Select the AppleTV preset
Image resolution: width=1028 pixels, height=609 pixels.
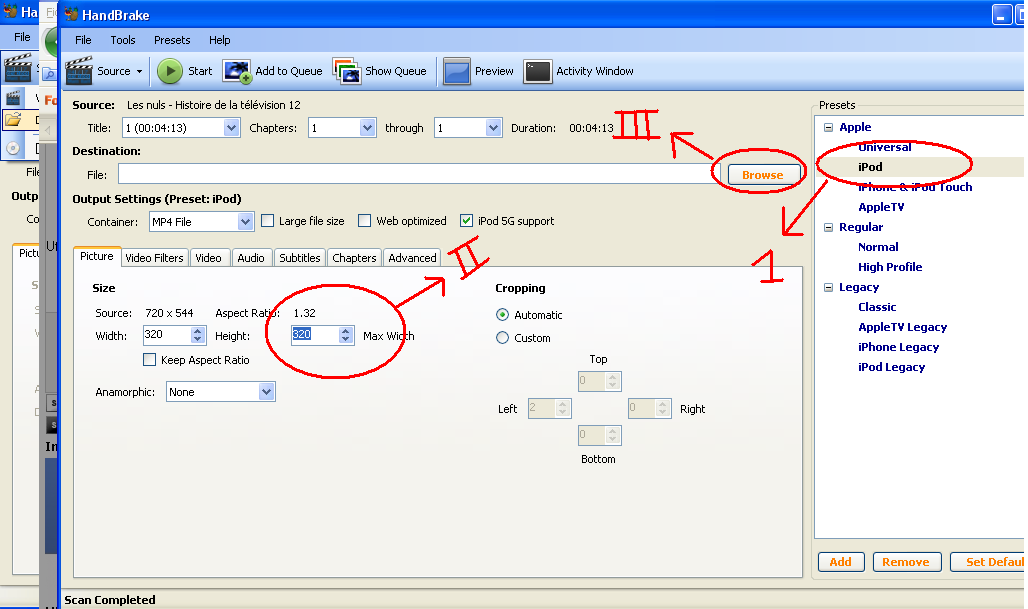click(x=881, y=207)
